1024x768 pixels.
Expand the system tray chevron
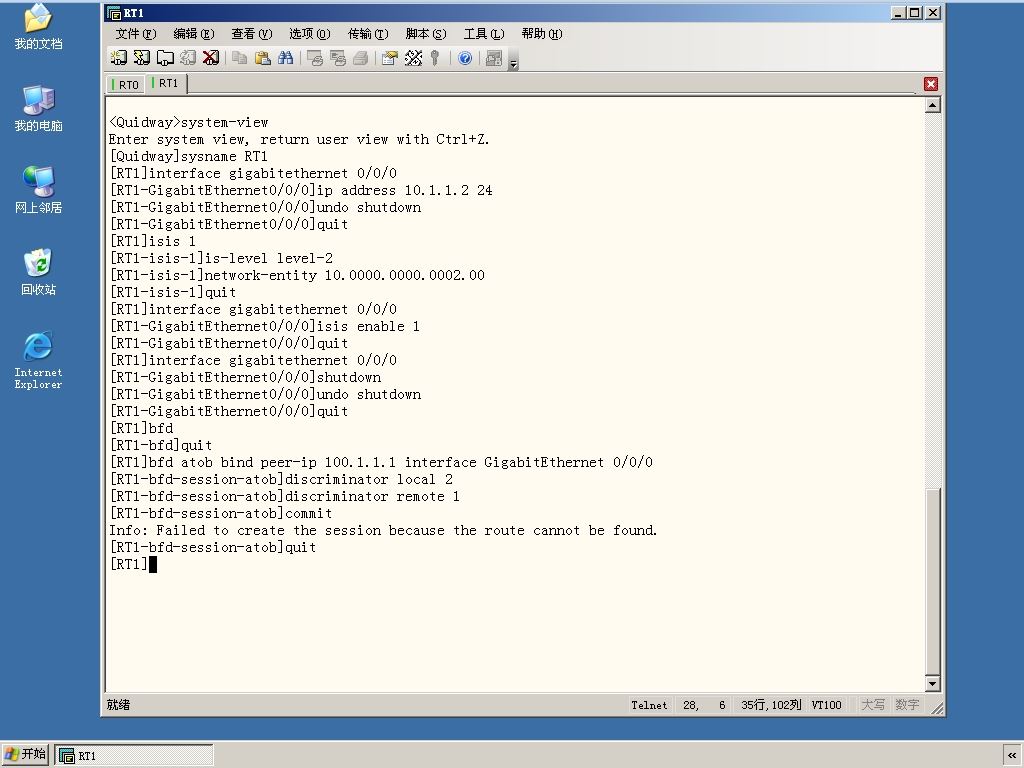(x=1012, y=756)
